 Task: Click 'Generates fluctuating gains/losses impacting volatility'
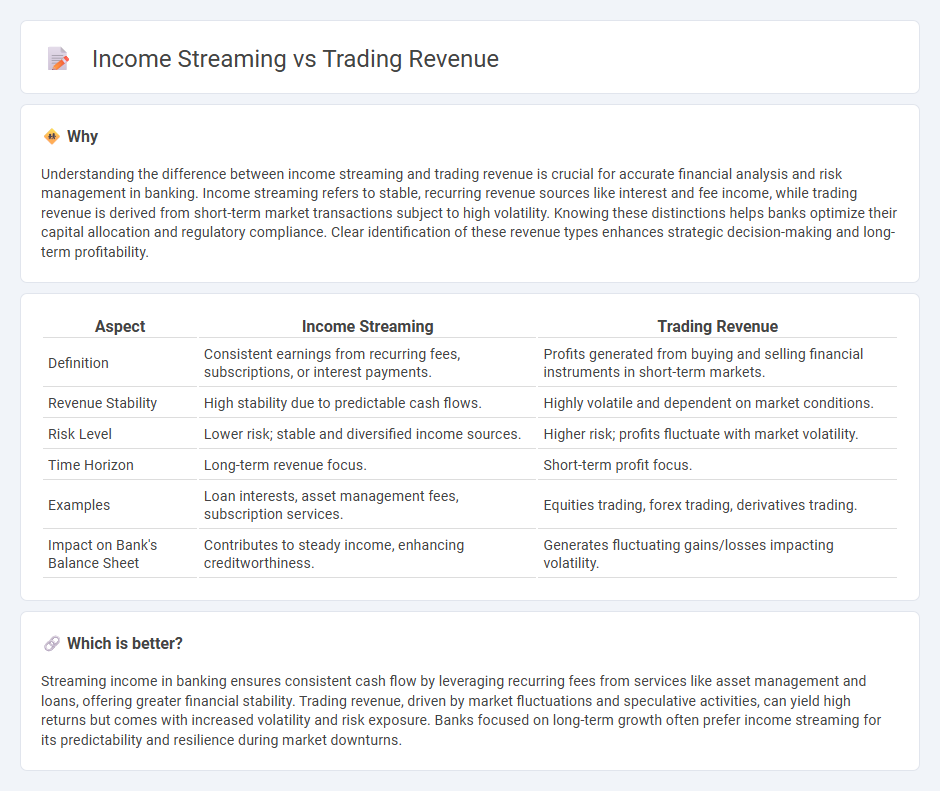point(688,554)
